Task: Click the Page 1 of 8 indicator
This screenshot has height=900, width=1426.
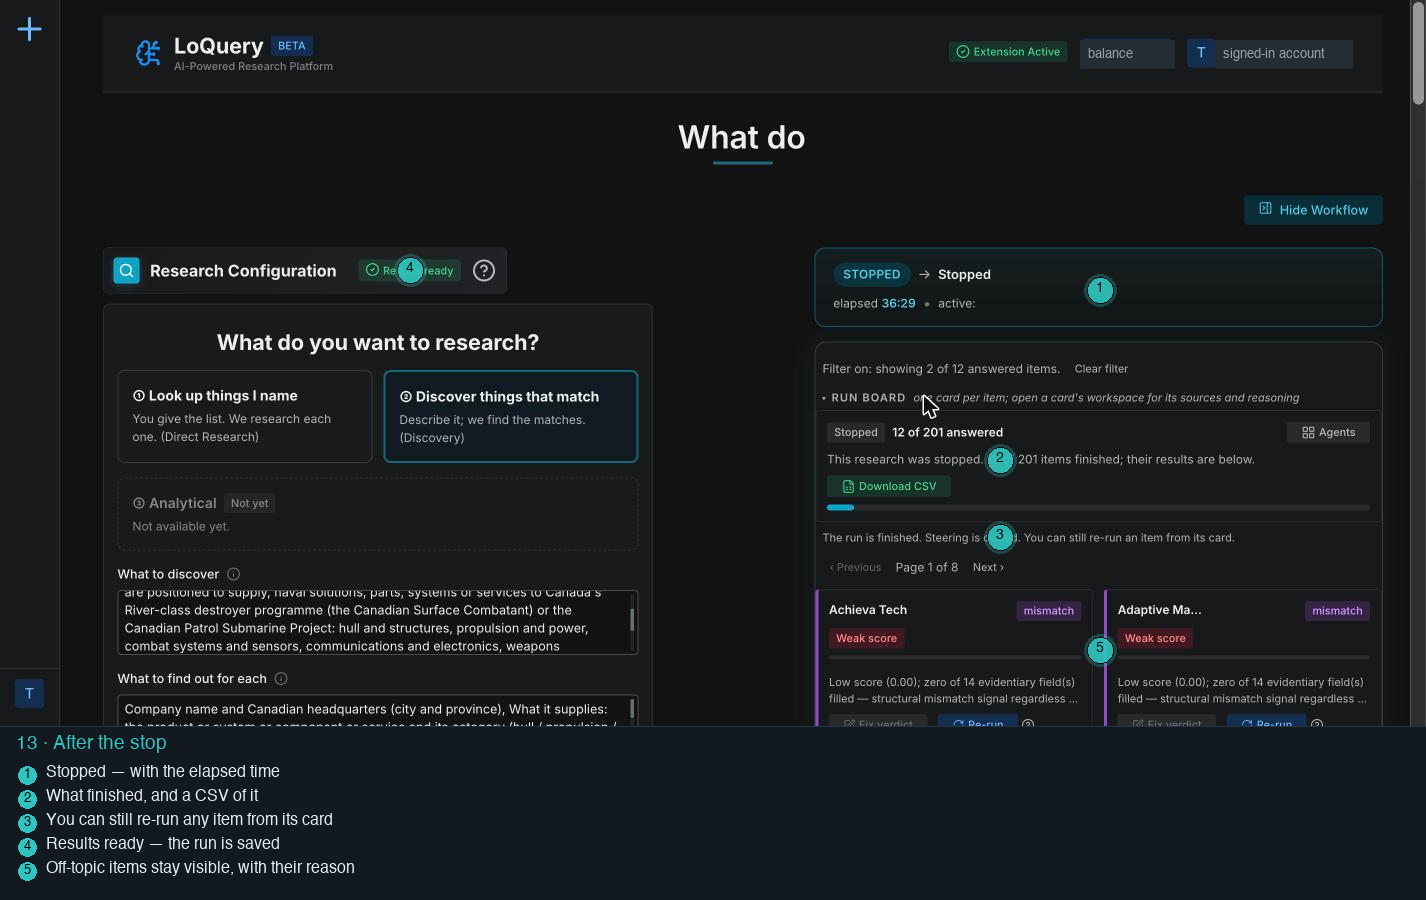Action: pos(926,567)
